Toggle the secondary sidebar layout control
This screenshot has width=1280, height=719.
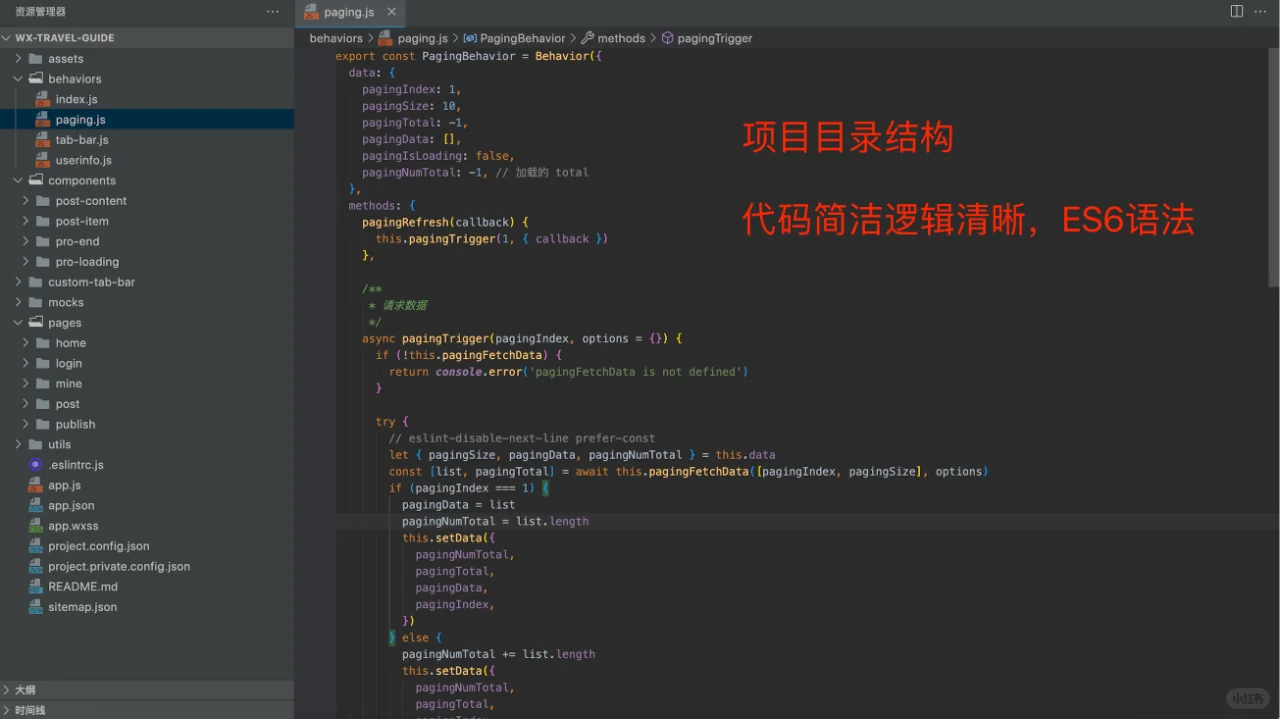(x=1236, y=10)
